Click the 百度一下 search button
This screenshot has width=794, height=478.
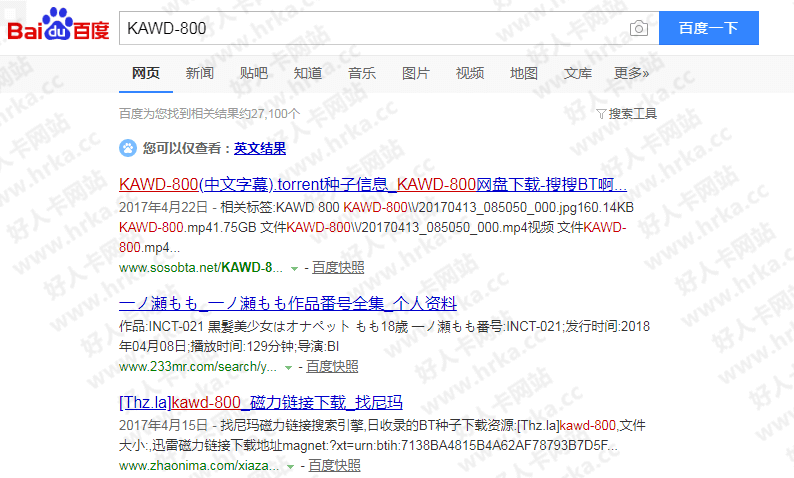[708, 28]
